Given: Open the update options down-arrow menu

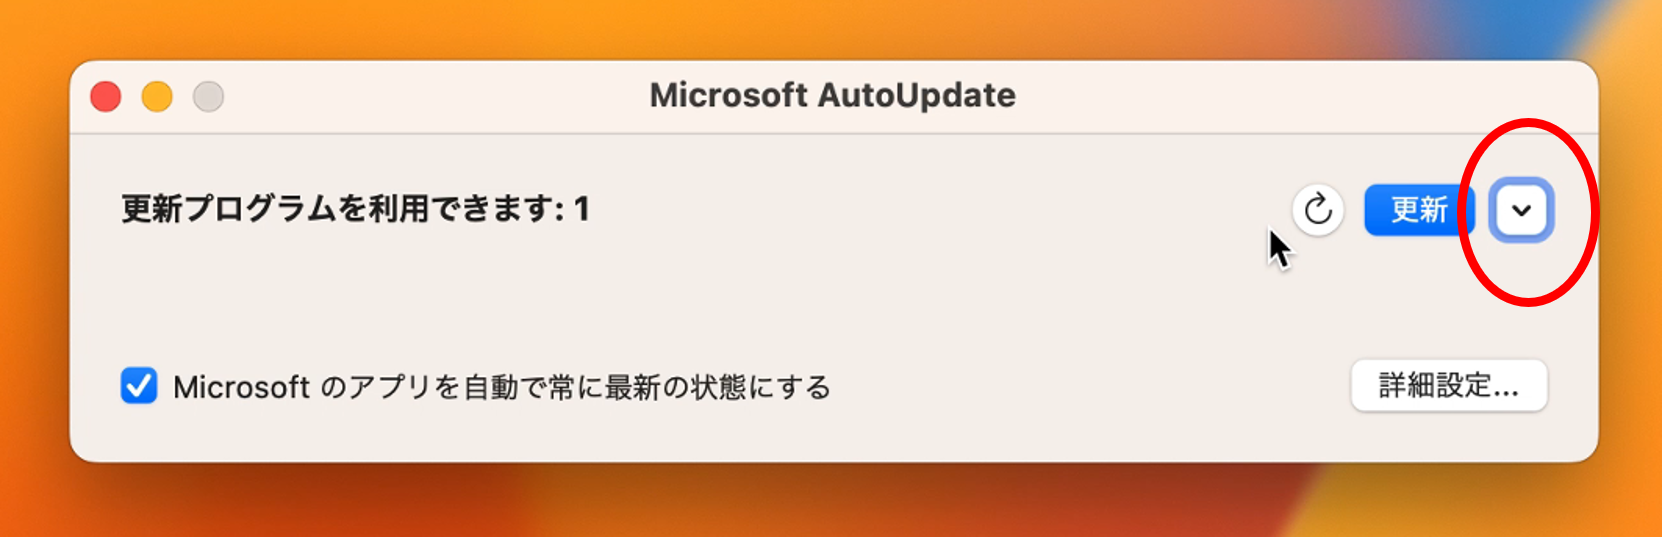Looking at the screenshot, I should 1522,210.
